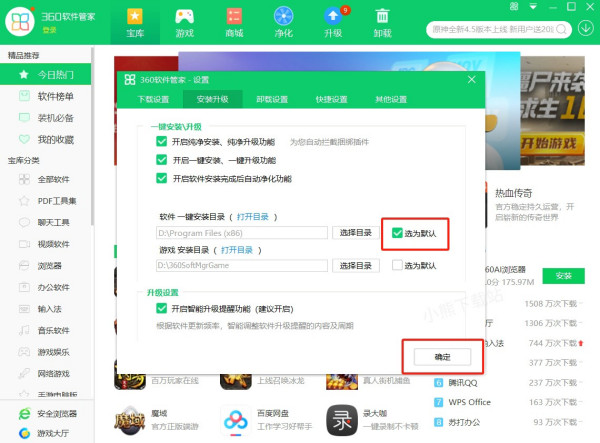This screenshot has height=443, width=600.
Task: Open the 百度网盘 app icon
Action: tap(236, 421)
